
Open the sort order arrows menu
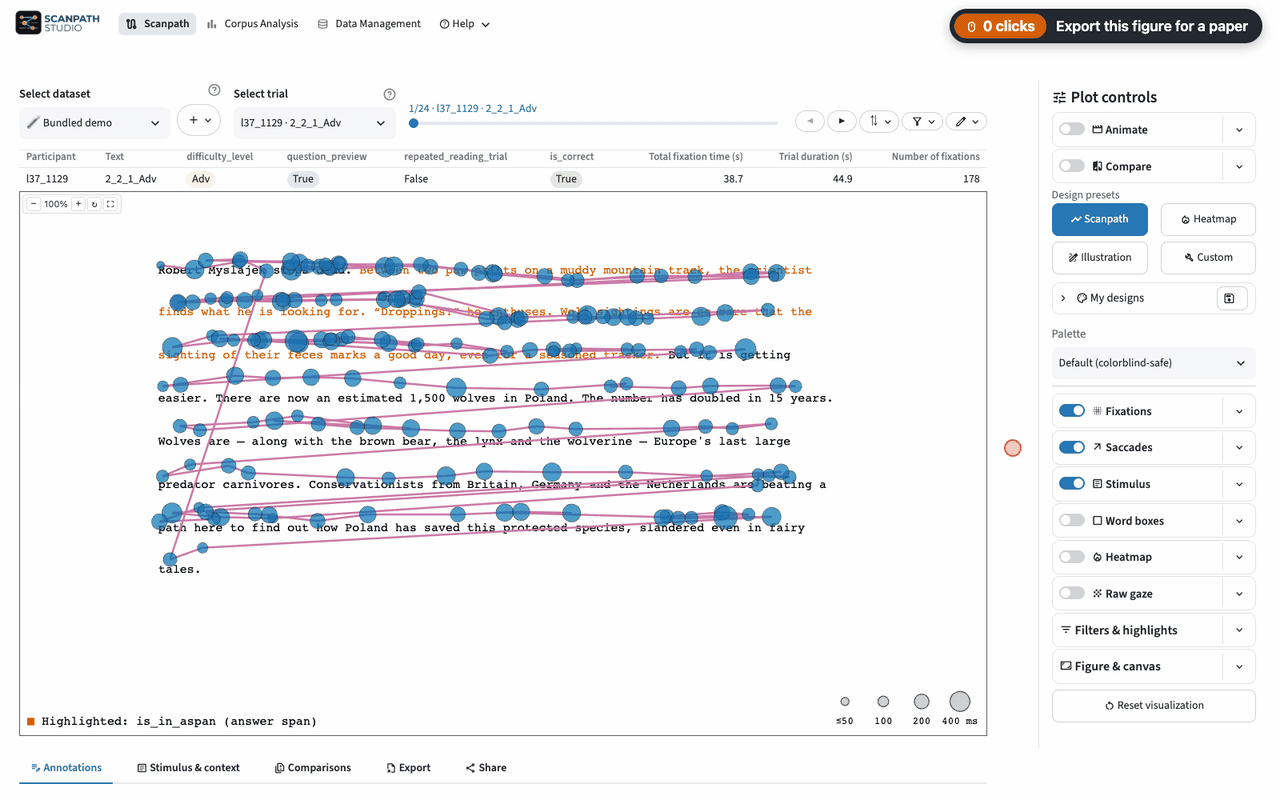(x=880, y=121)
